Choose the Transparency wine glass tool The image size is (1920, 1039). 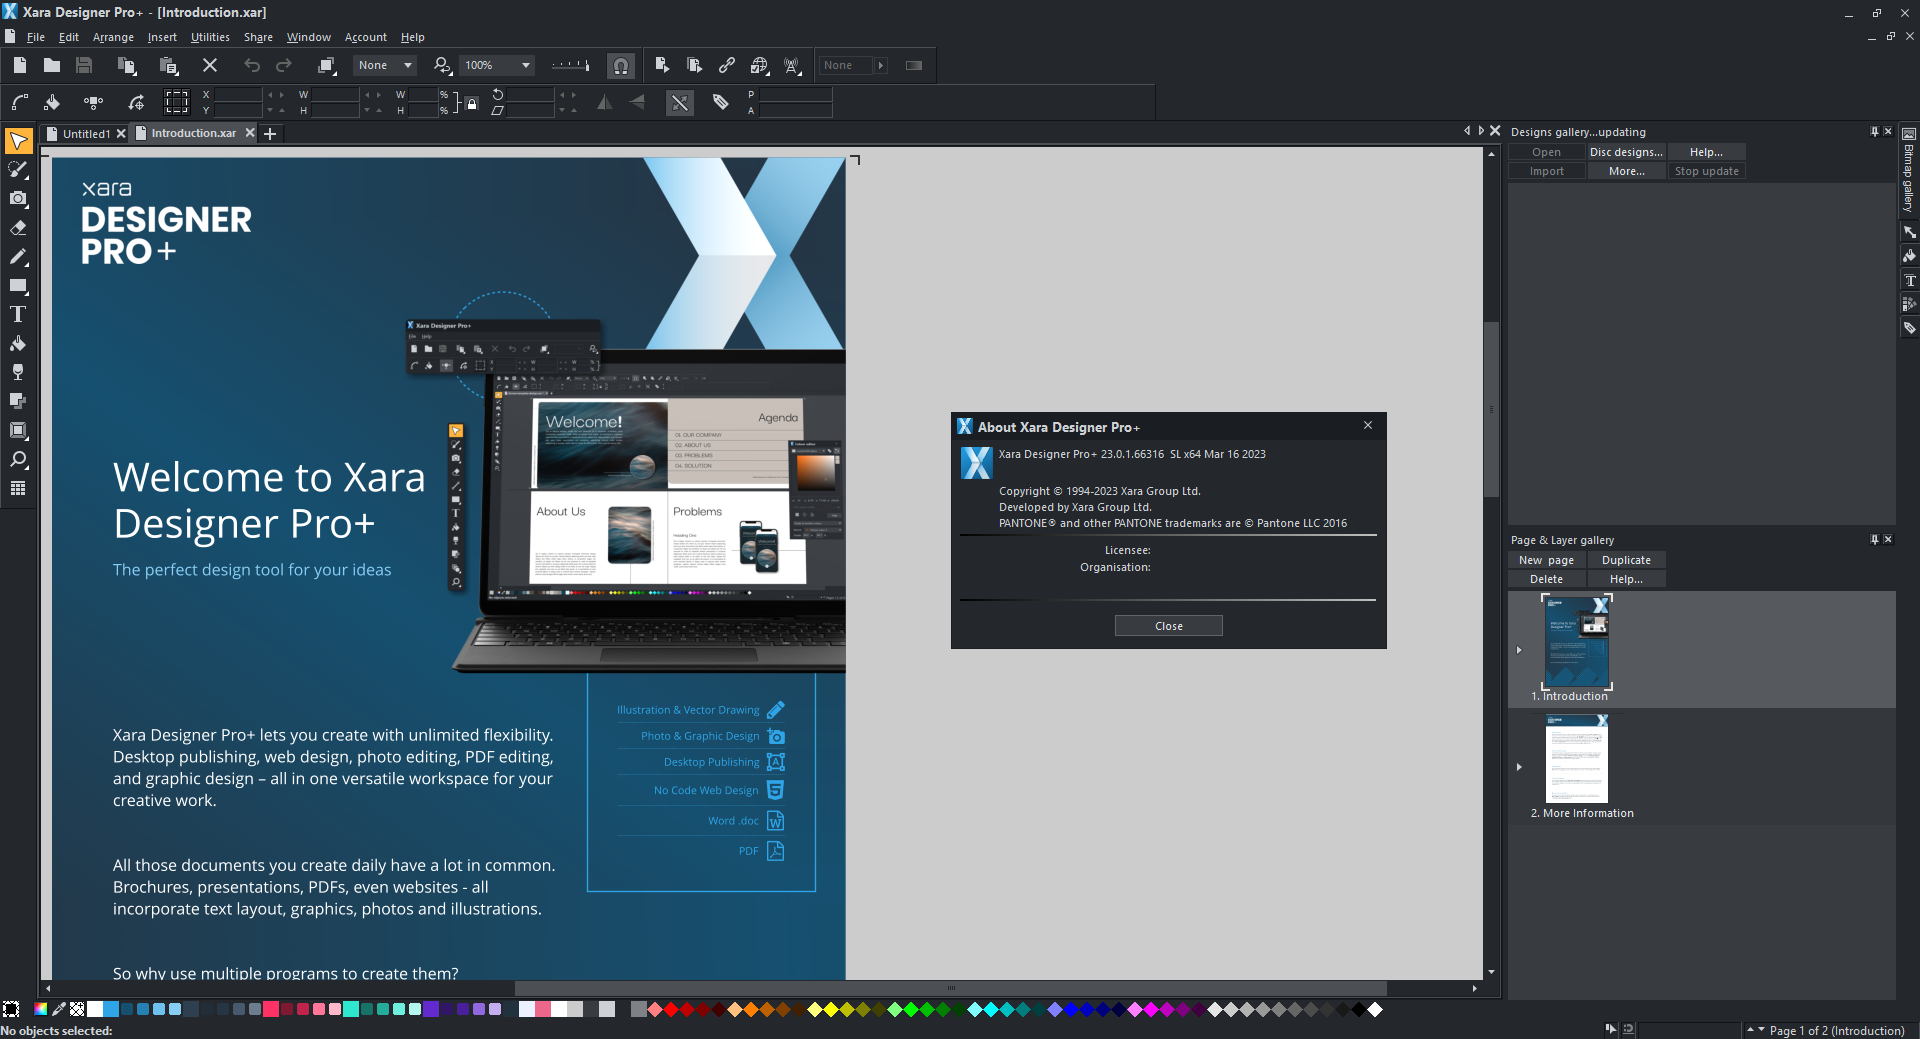tap(18, 373)
